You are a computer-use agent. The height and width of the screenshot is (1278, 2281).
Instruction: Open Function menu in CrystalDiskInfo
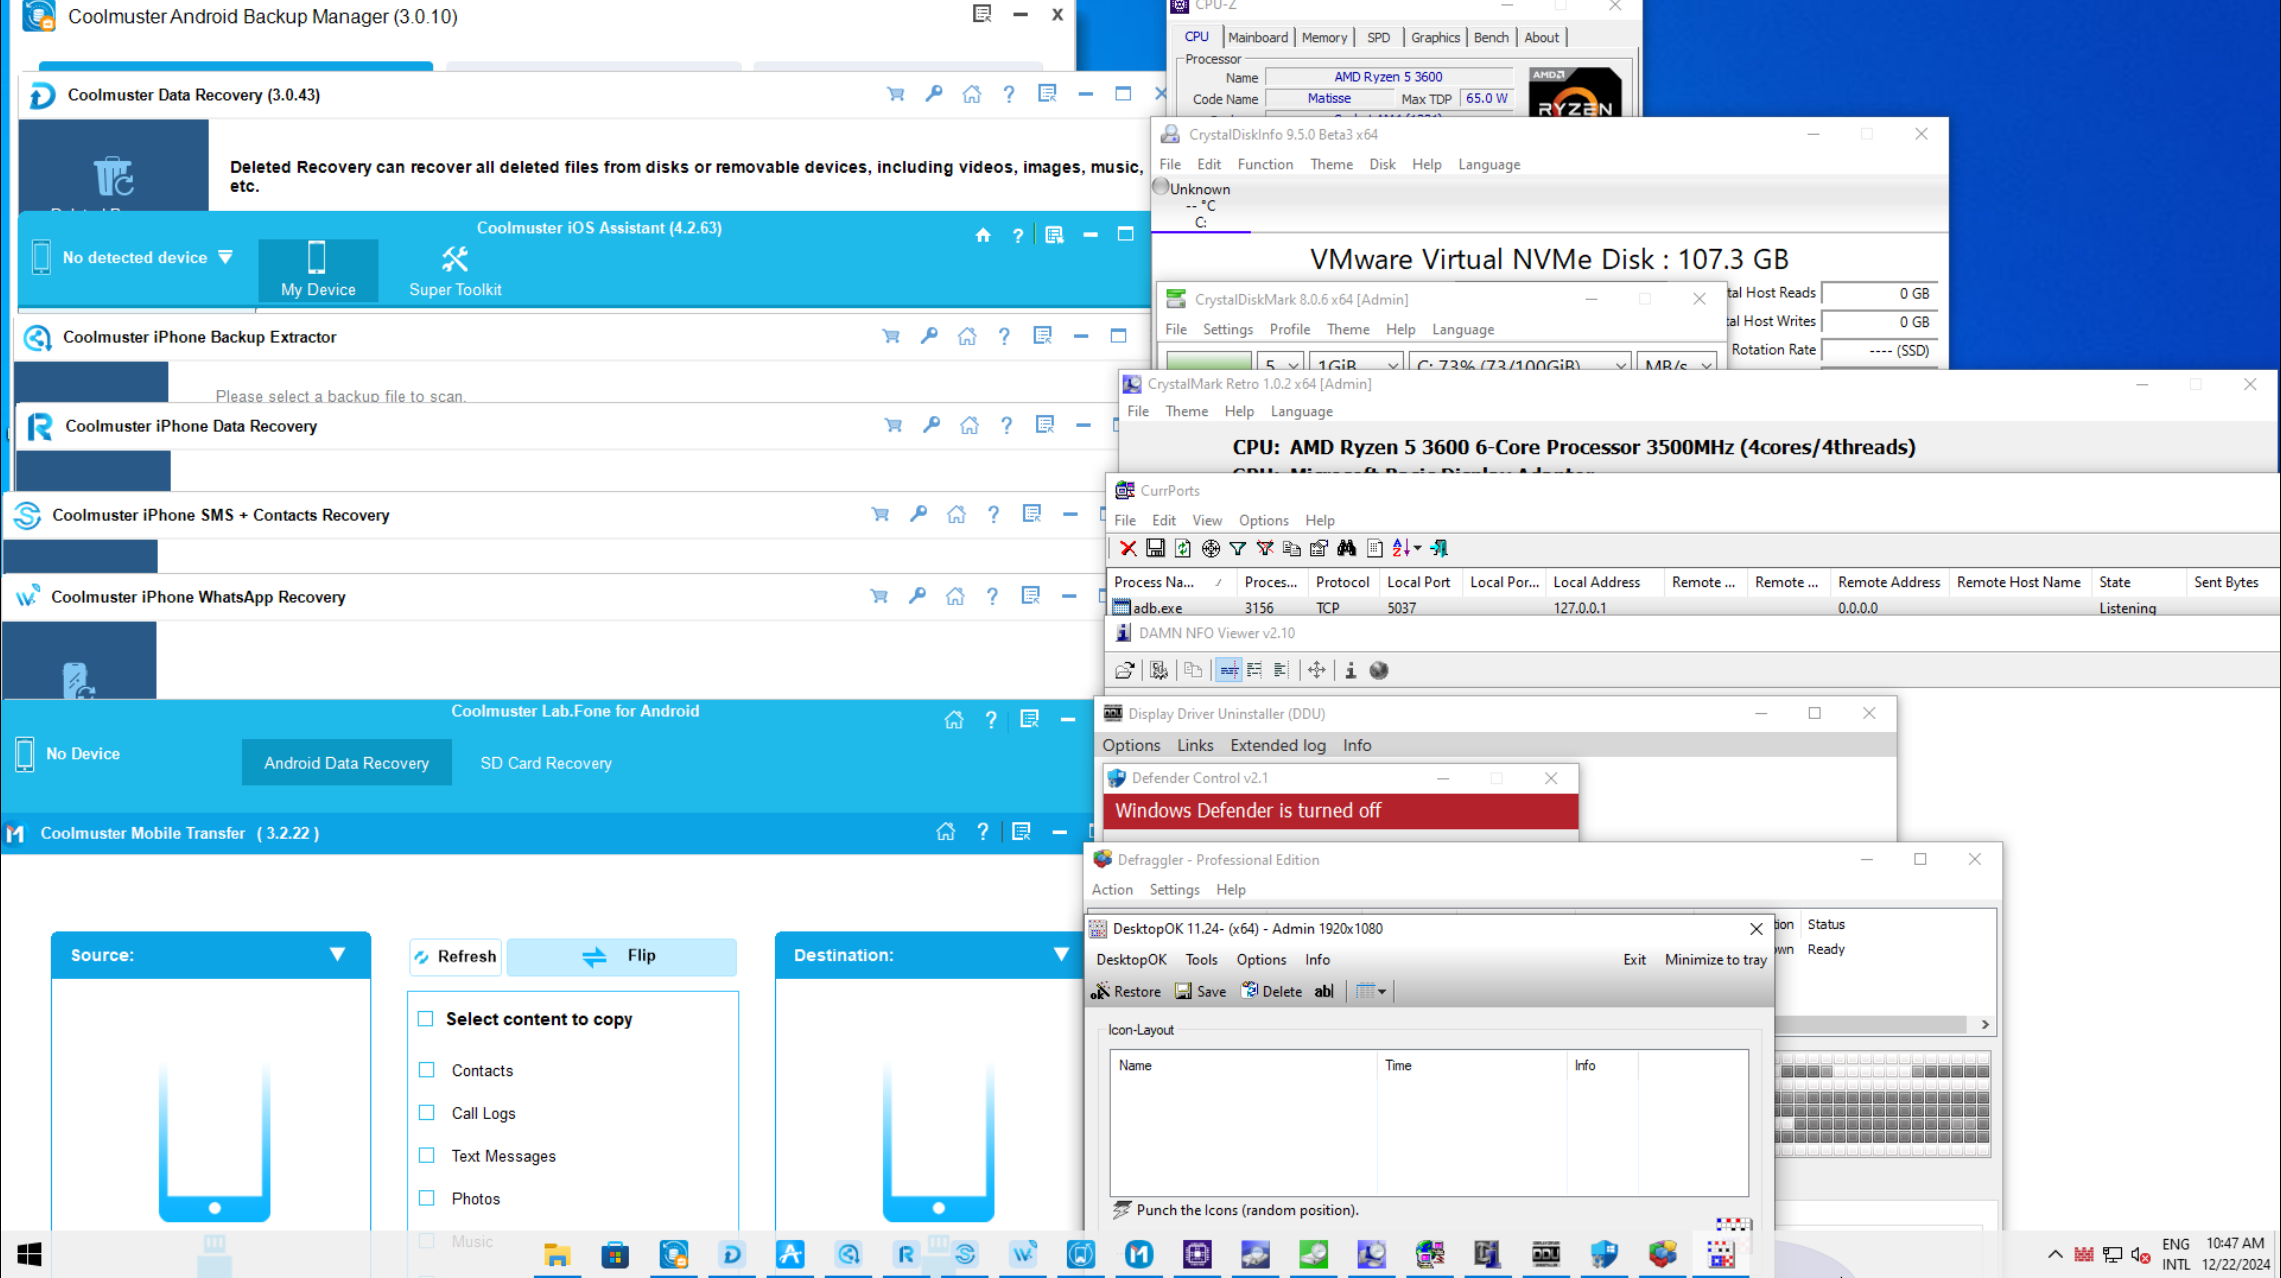1265,164
